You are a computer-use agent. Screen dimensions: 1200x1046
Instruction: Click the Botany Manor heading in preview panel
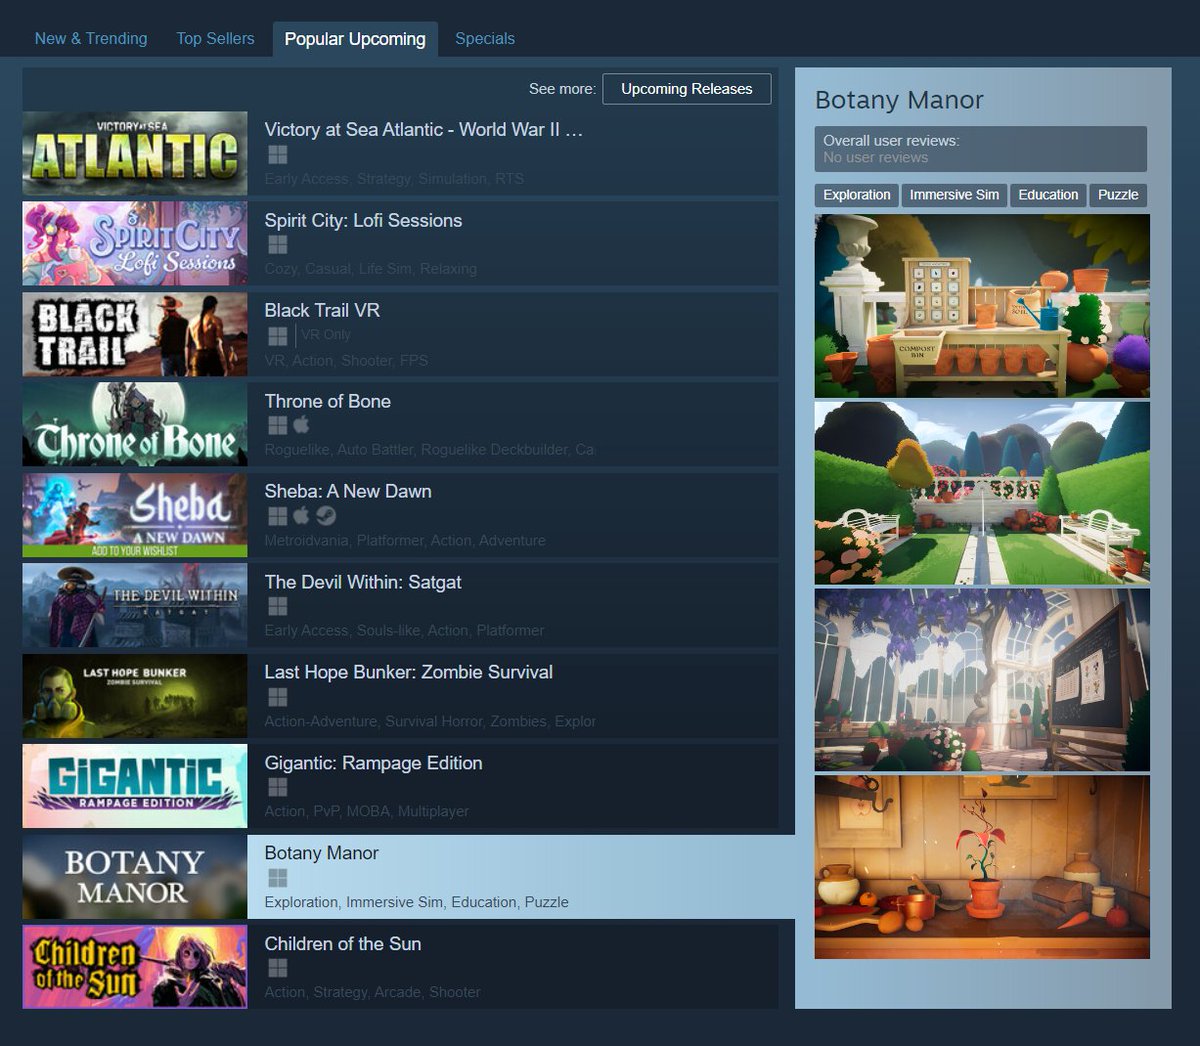[x=899, y=100]
